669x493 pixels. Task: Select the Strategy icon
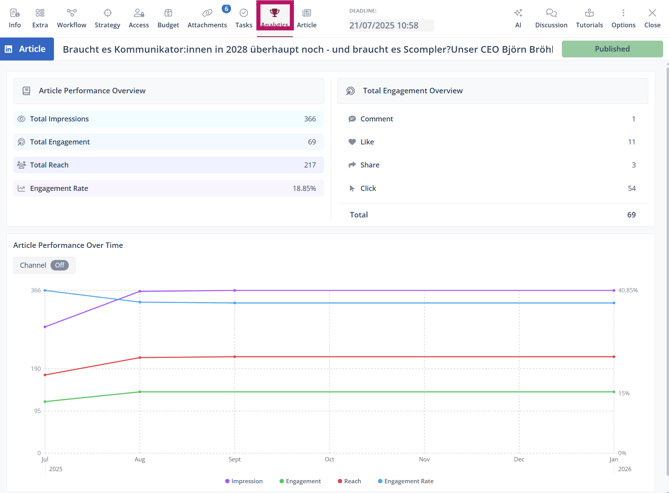pos(107,17)
